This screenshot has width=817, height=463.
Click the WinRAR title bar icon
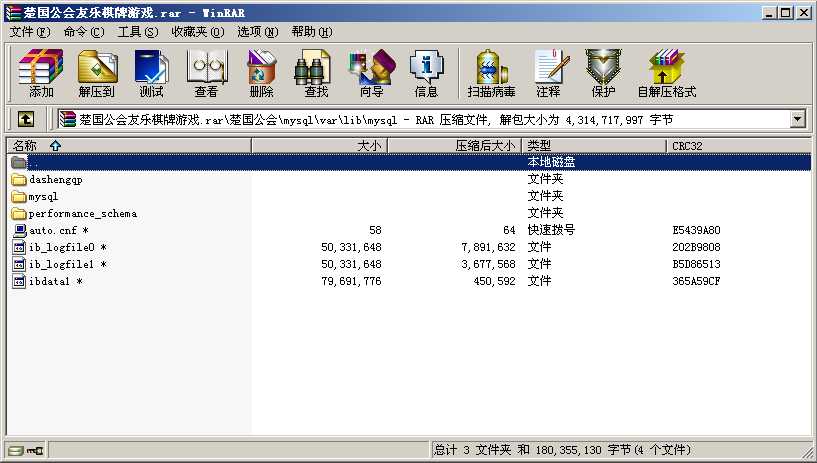point(14,13)
